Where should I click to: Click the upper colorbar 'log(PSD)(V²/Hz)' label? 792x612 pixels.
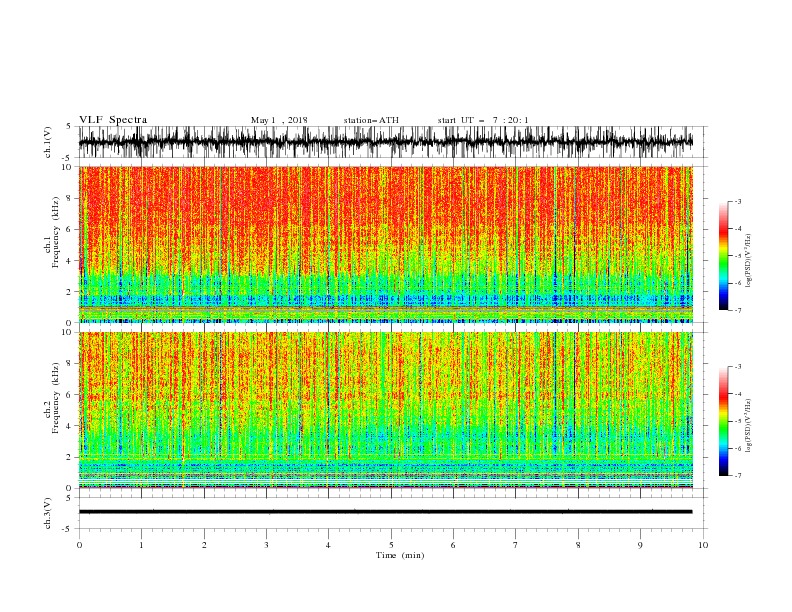point(748,261)
